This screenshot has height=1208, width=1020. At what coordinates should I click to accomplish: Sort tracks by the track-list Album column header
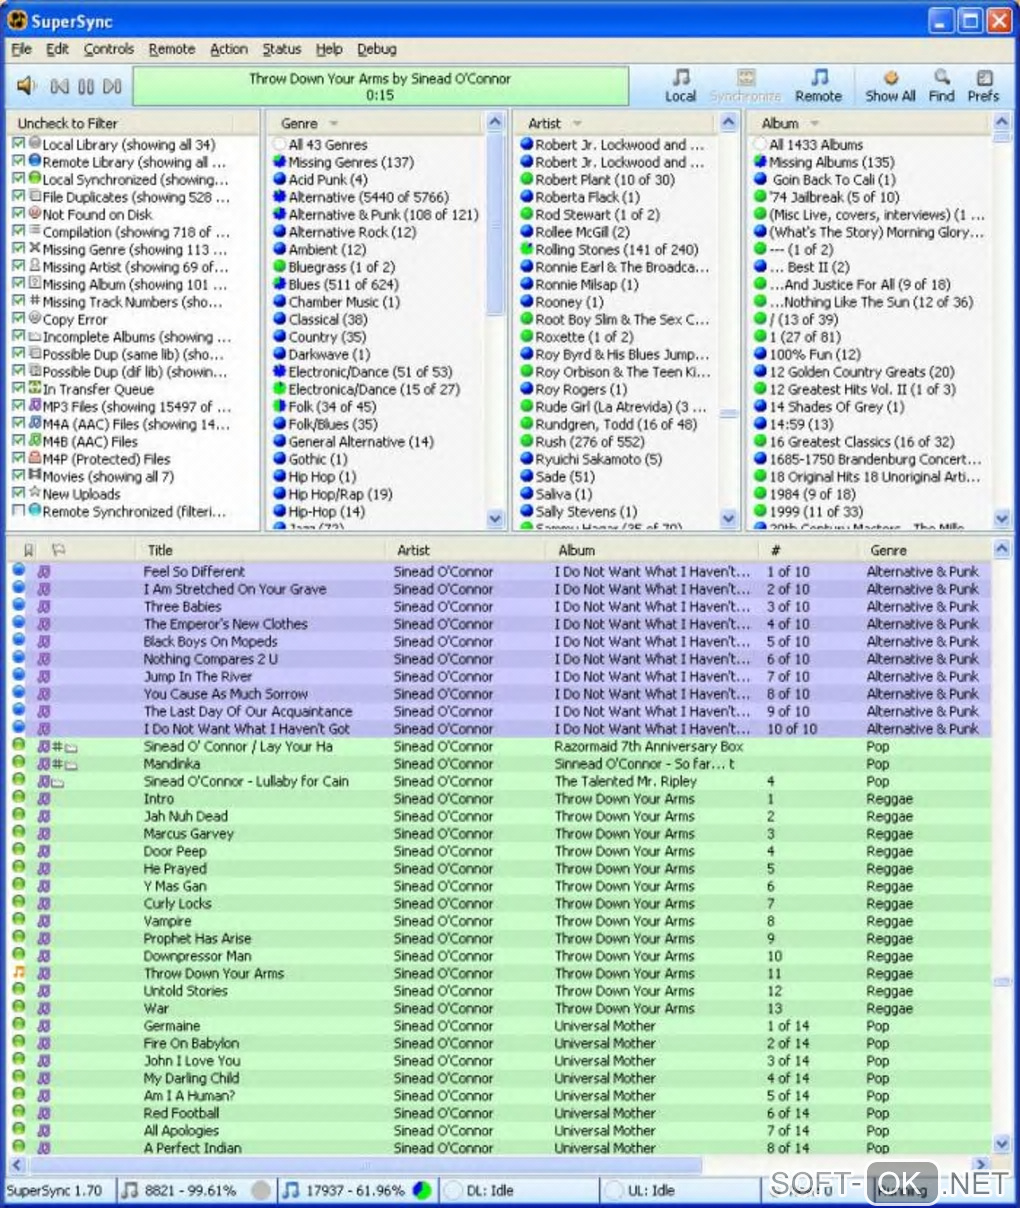577,550
